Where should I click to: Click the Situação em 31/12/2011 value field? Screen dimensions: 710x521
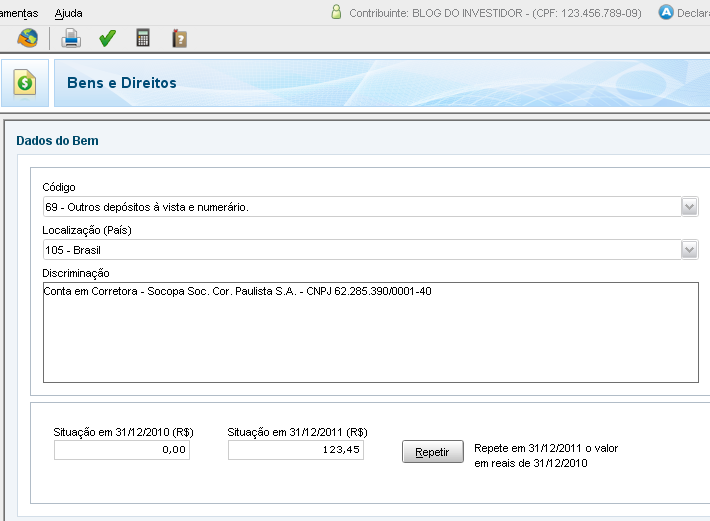tap(296, 450)
